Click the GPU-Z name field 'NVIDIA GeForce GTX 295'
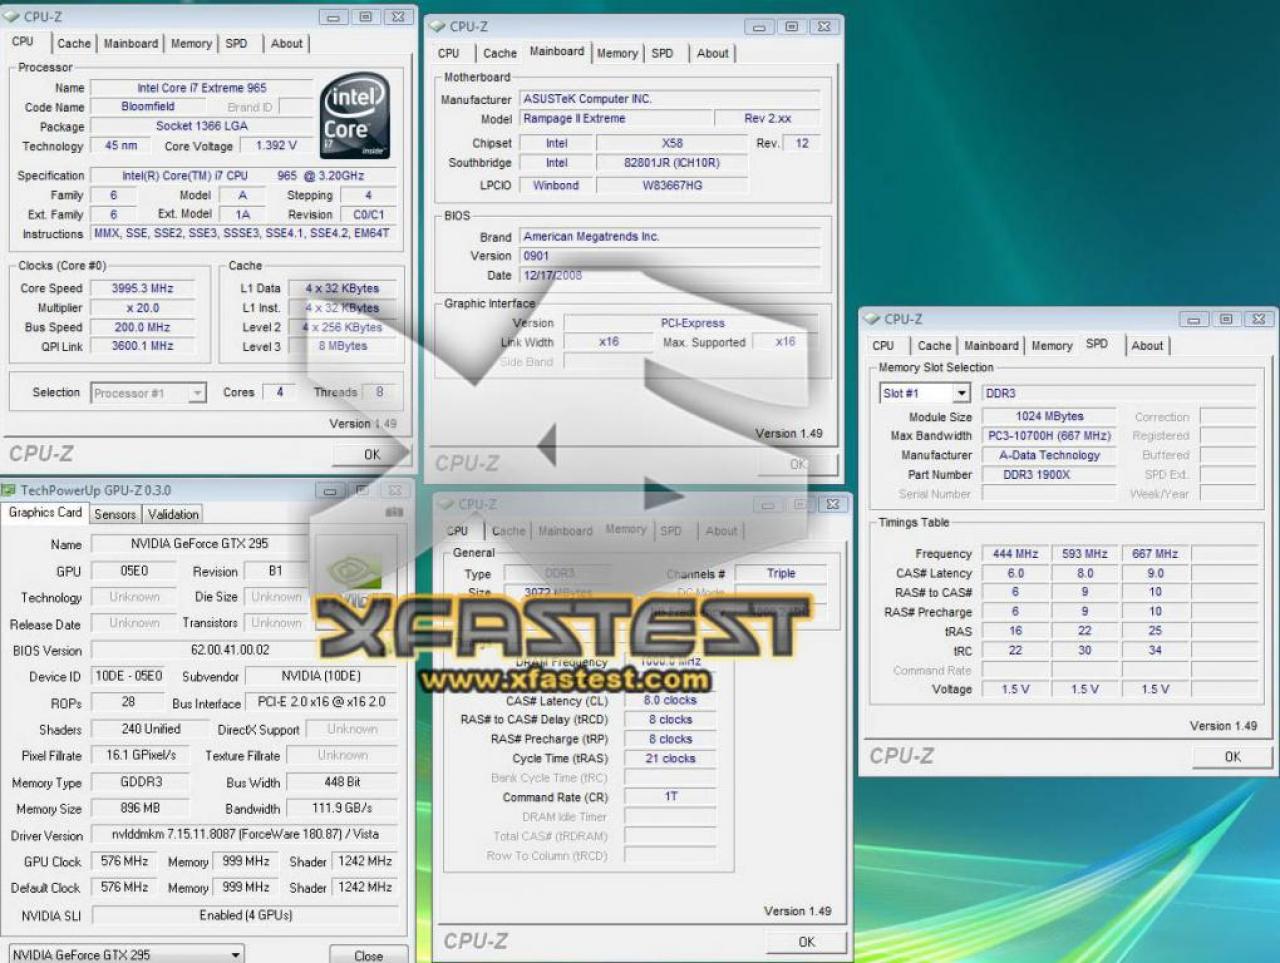The width and height of the screenshot is (1280, 963). (x=199, y=544)
